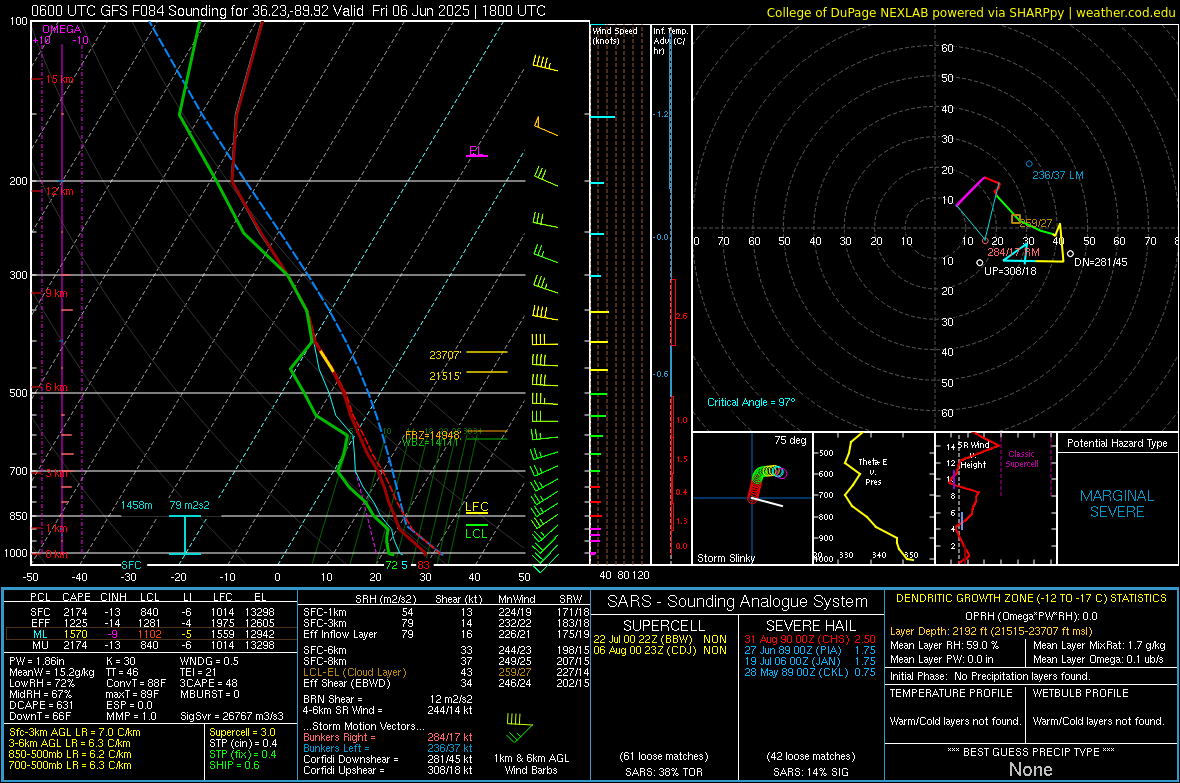Click the Sfc-3km AGL LR = 7.0 C/km line

[75, 732]
